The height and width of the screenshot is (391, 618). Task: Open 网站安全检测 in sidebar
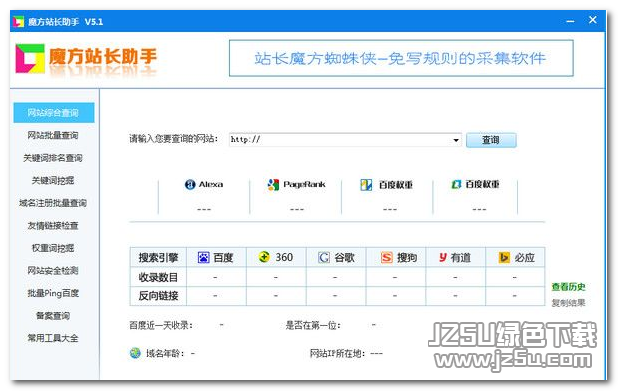(x=53, y=270)
